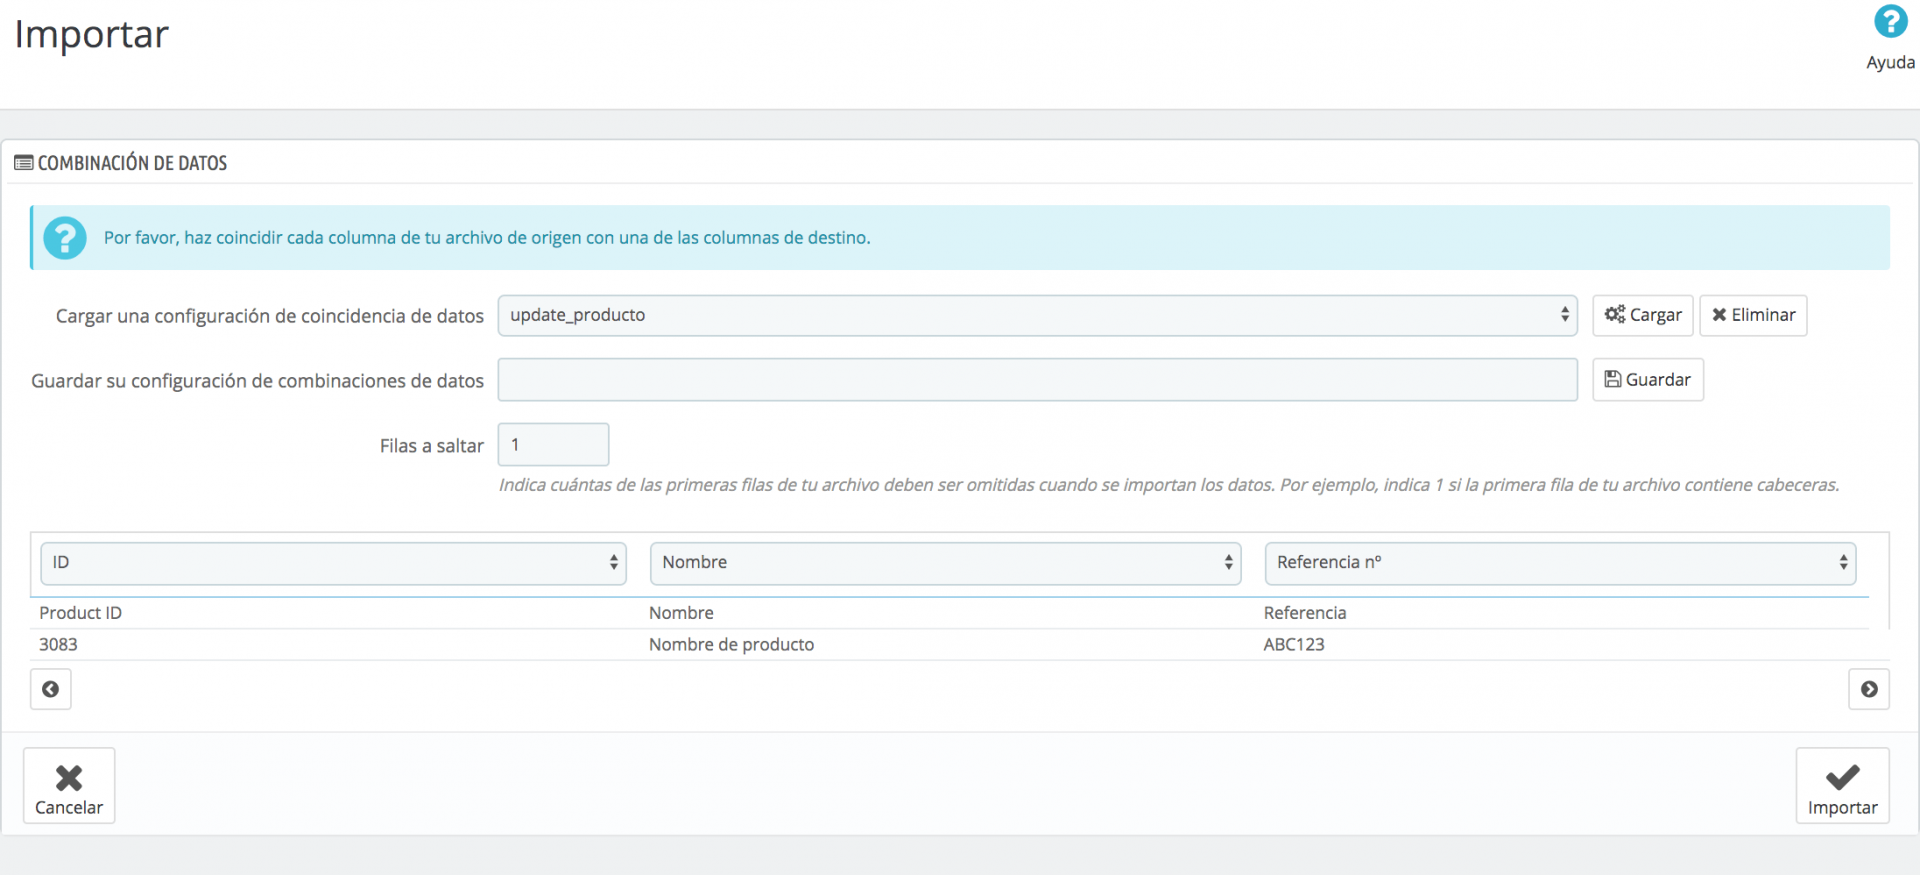
Task: Click the Importar checkmark button
Action: click(x=1842, y=786)
